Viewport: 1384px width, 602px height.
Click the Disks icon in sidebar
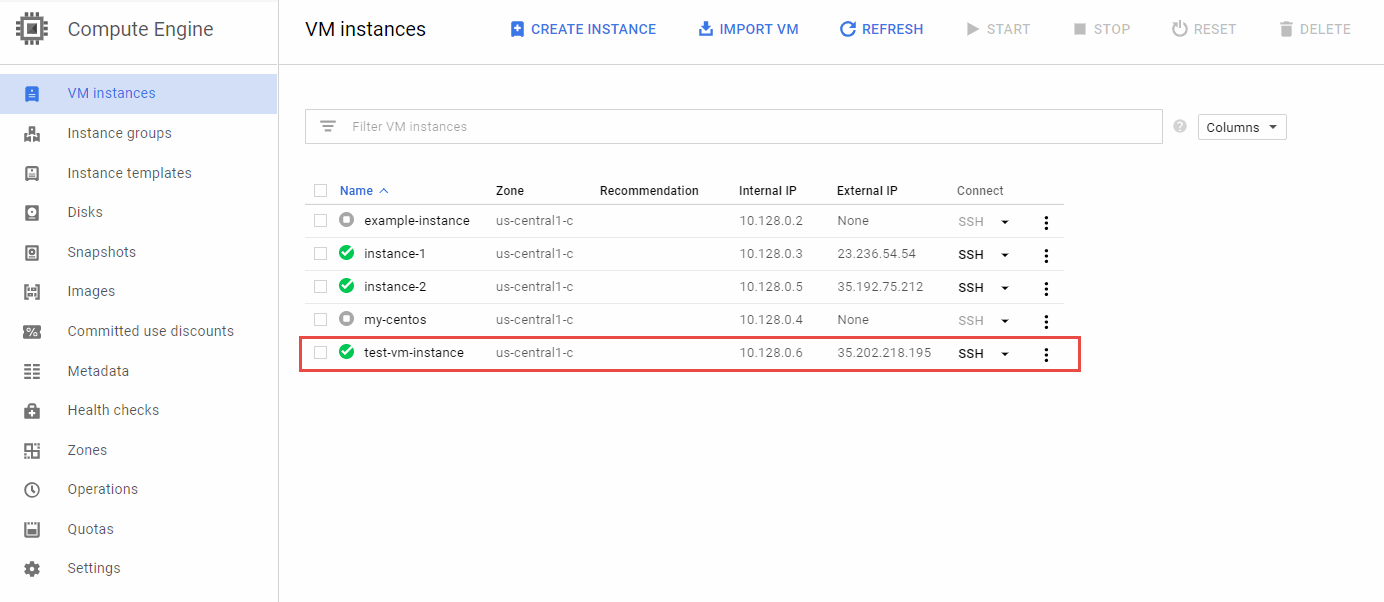click(x=32, y=212)
